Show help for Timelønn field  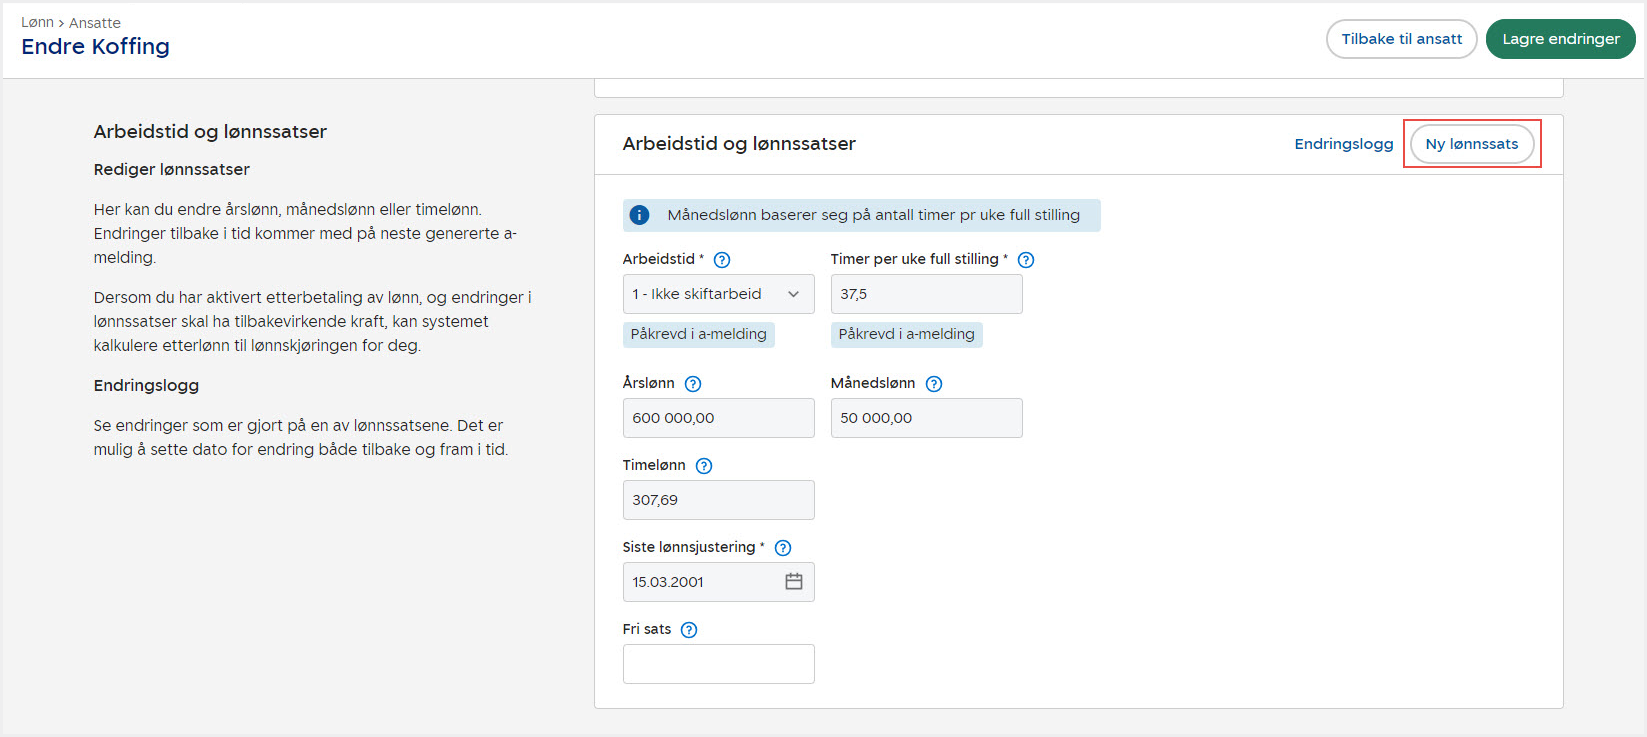coord(704,466)
